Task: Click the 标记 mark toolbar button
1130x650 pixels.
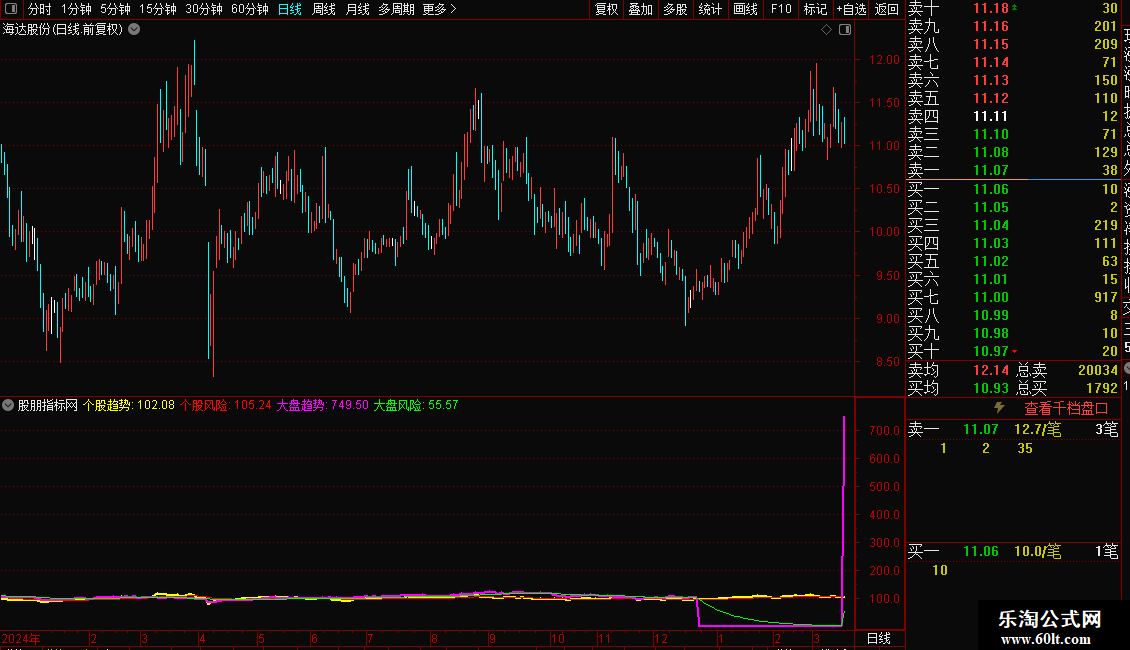Action: [x=815, y=9]
